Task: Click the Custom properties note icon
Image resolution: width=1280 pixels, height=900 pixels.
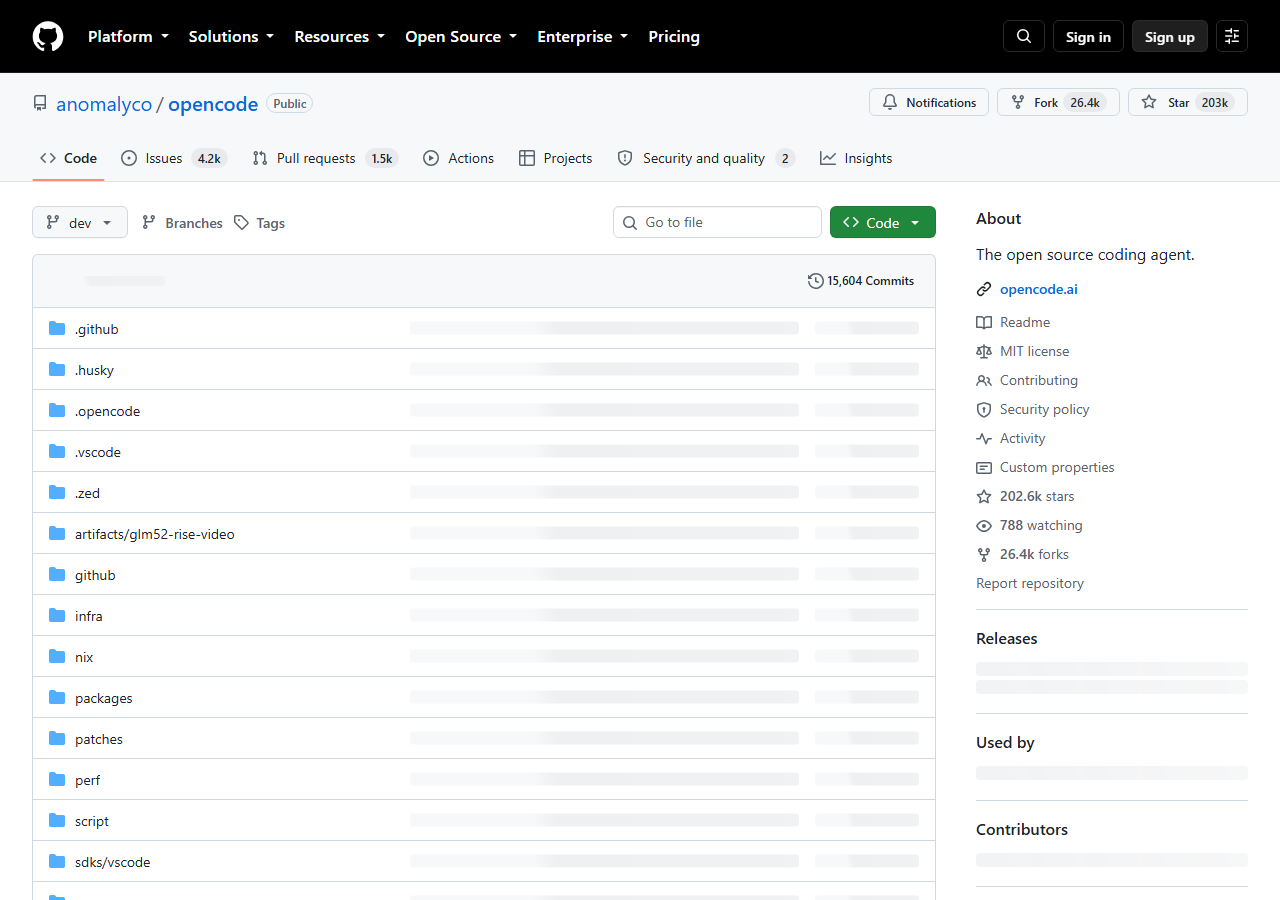Action: tap(984, 467)
